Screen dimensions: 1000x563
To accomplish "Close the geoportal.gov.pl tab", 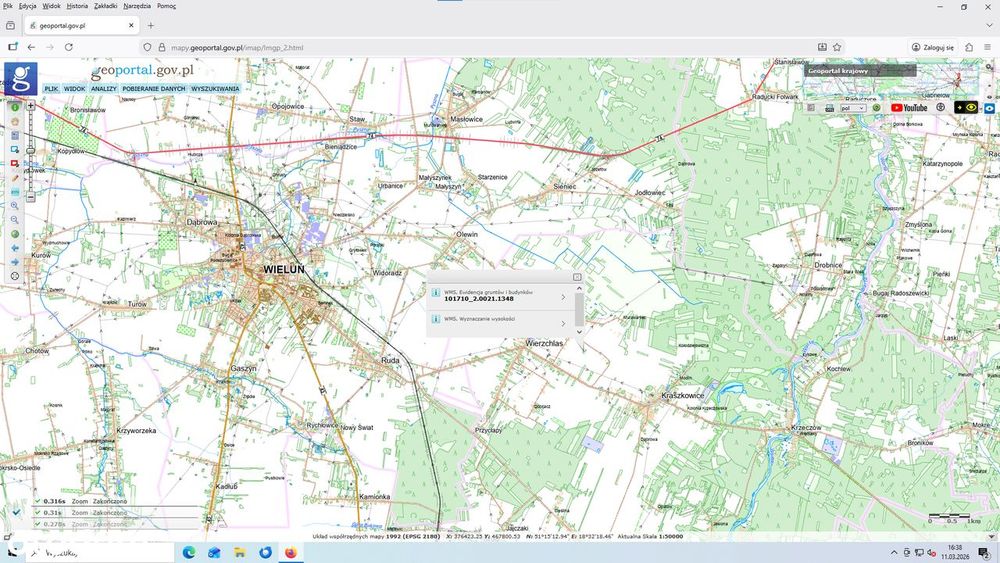I will [131, 26].
